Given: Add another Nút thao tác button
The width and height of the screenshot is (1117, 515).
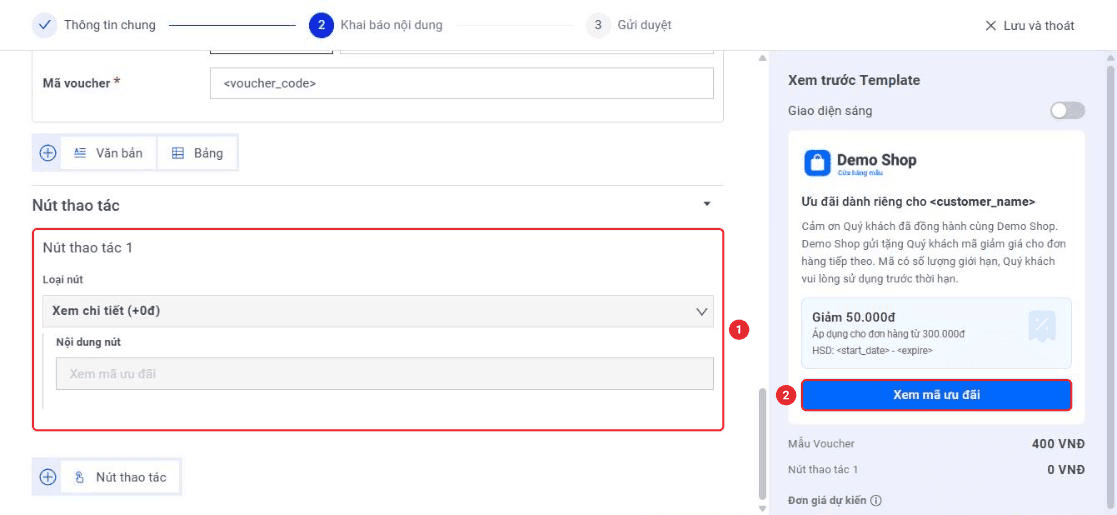Looking at the screenshot, I should pos(120,477).
